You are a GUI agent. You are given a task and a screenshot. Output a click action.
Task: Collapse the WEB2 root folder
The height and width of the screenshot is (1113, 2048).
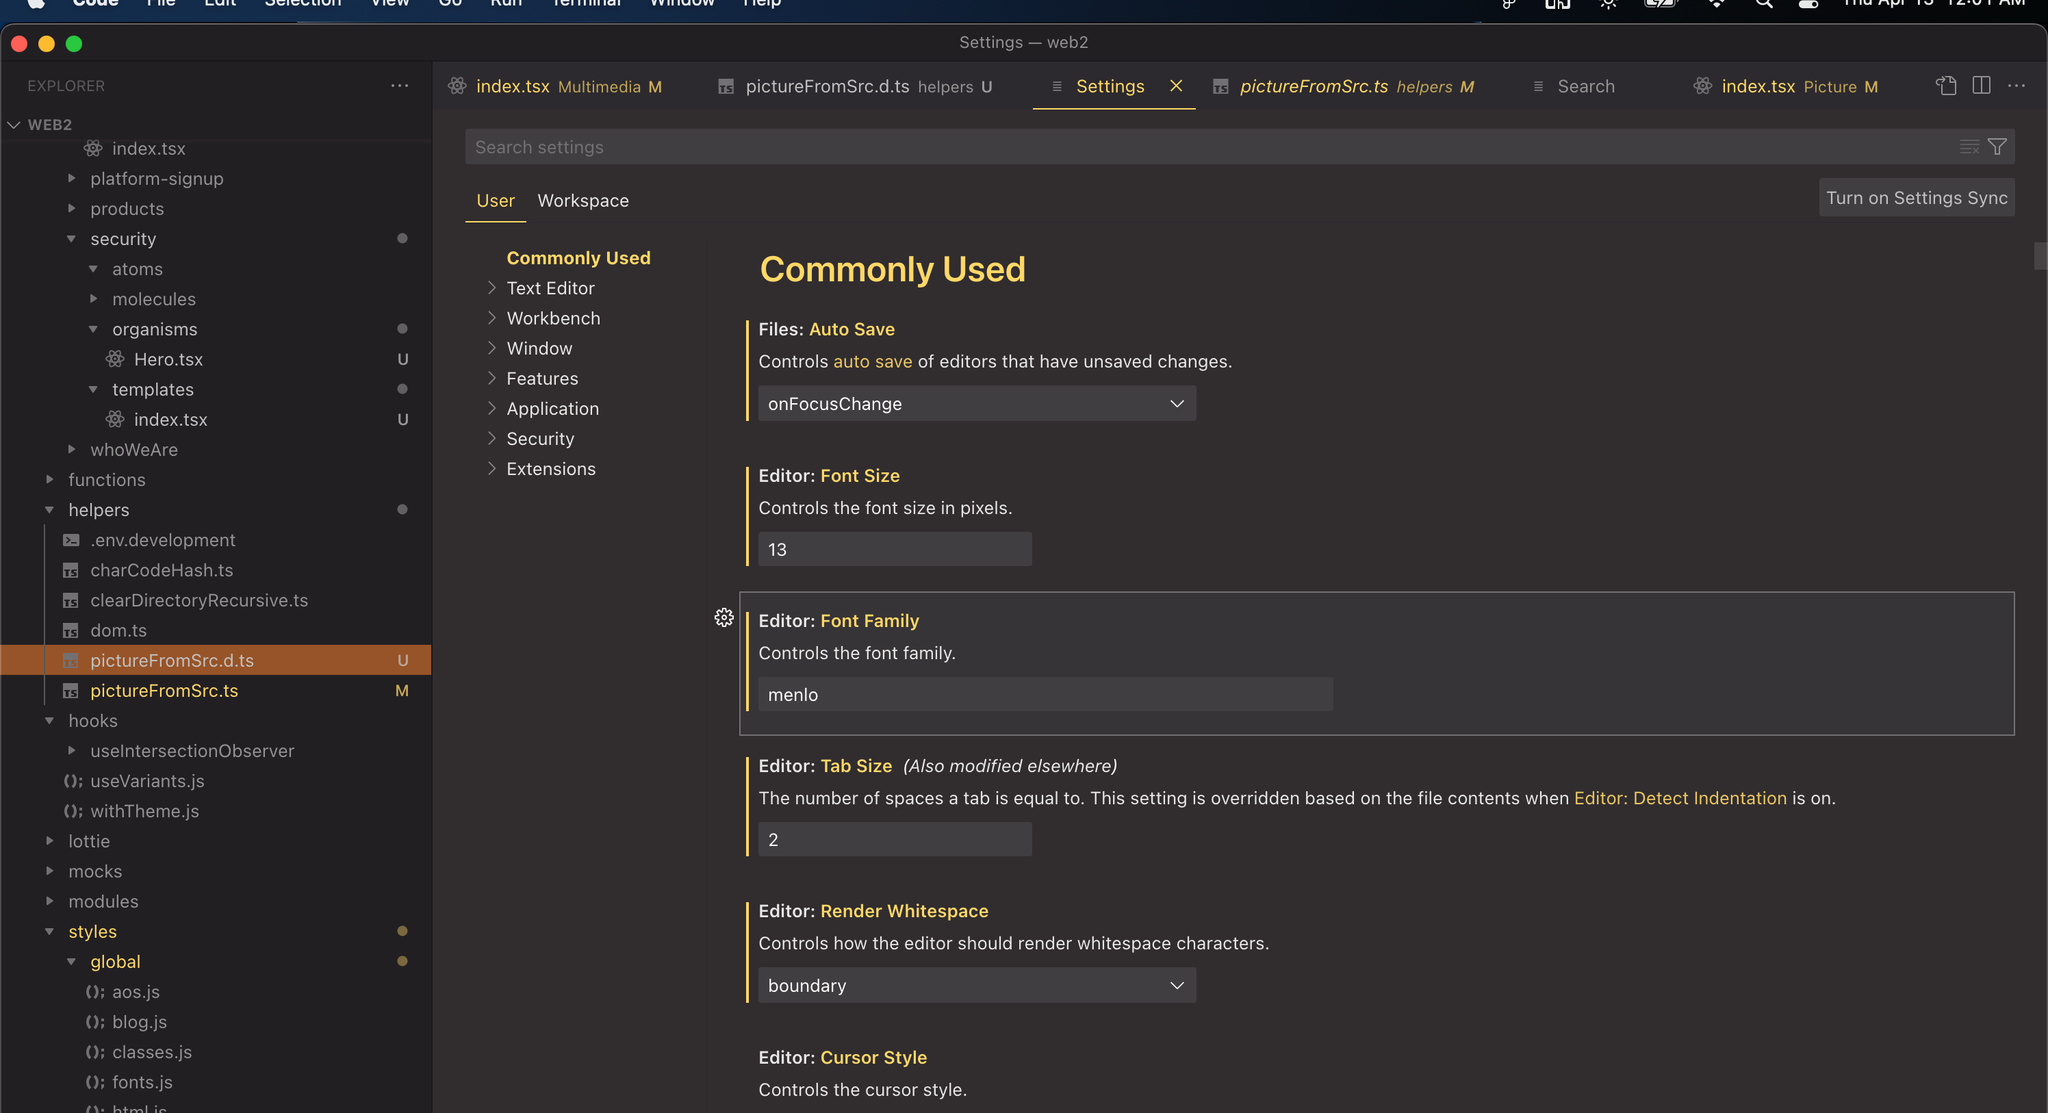14,125
